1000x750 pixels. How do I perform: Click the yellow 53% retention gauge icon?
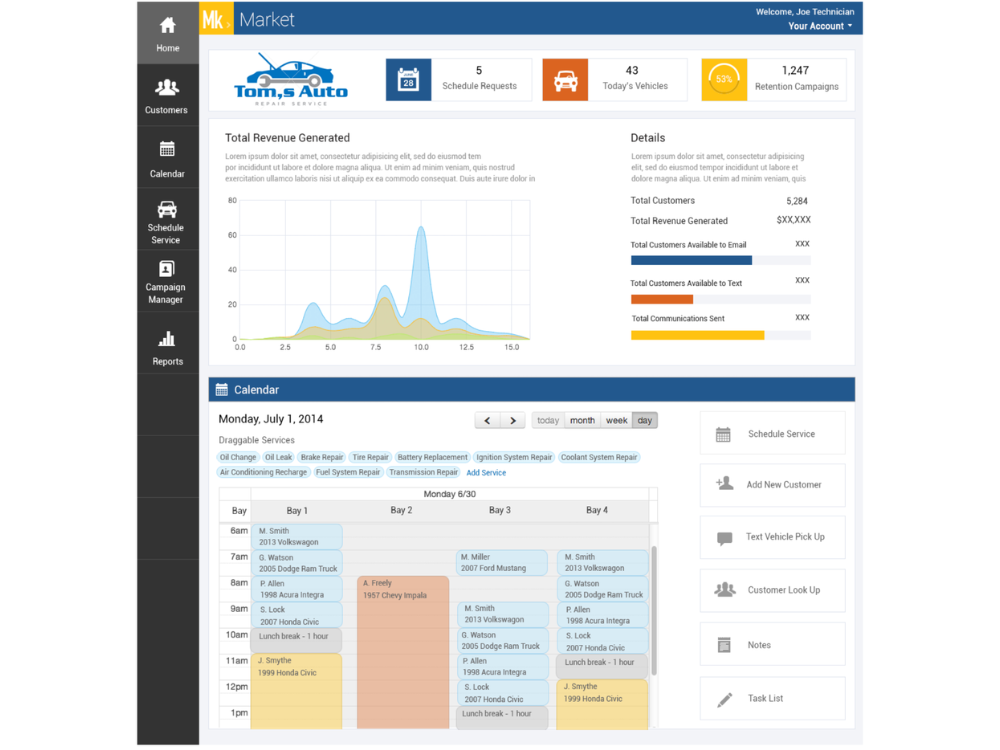[724, 80]
